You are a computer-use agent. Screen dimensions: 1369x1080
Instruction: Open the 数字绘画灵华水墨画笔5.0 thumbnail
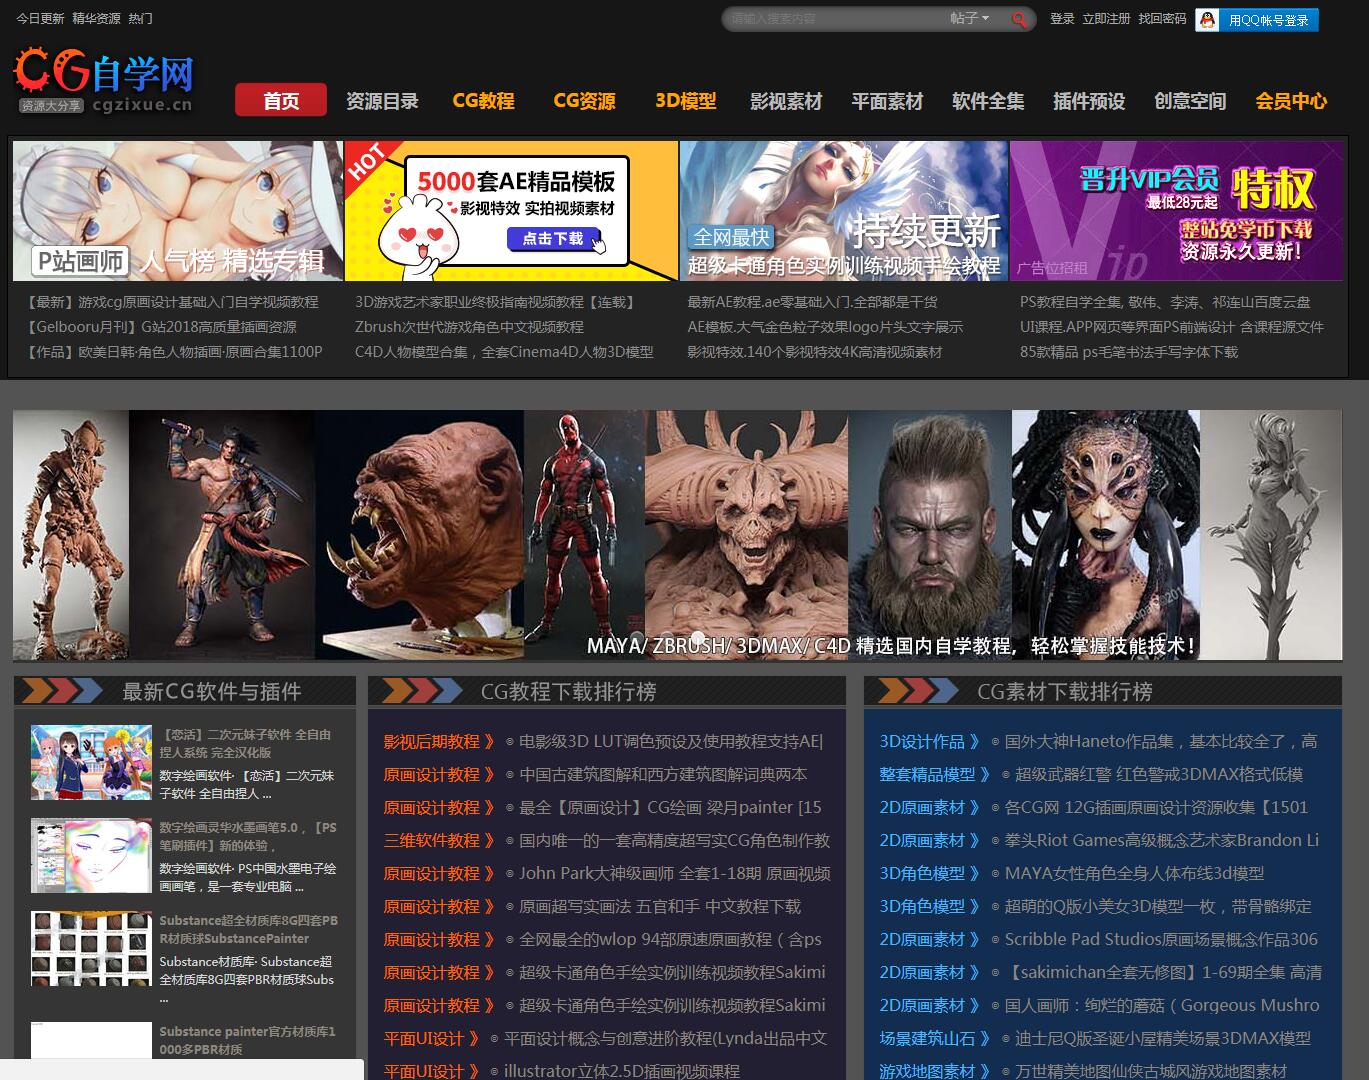(91, 856)
